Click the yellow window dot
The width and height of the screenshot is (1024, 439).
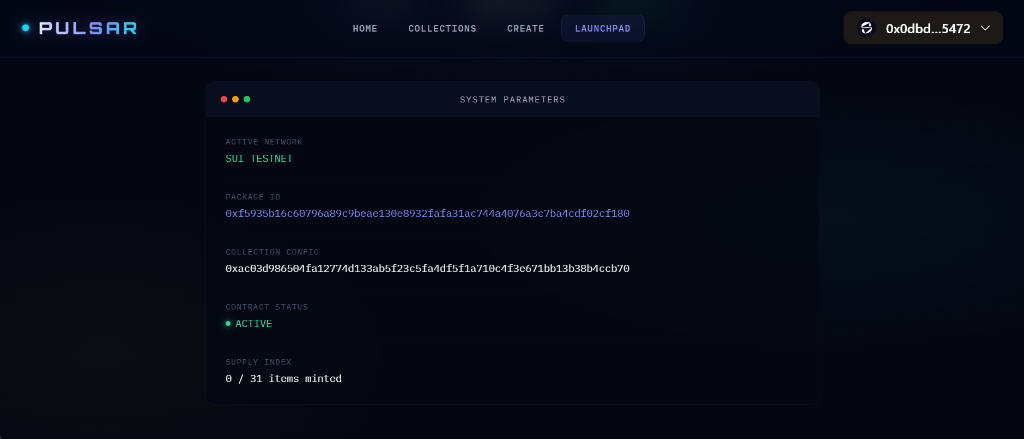pos(235,99)
